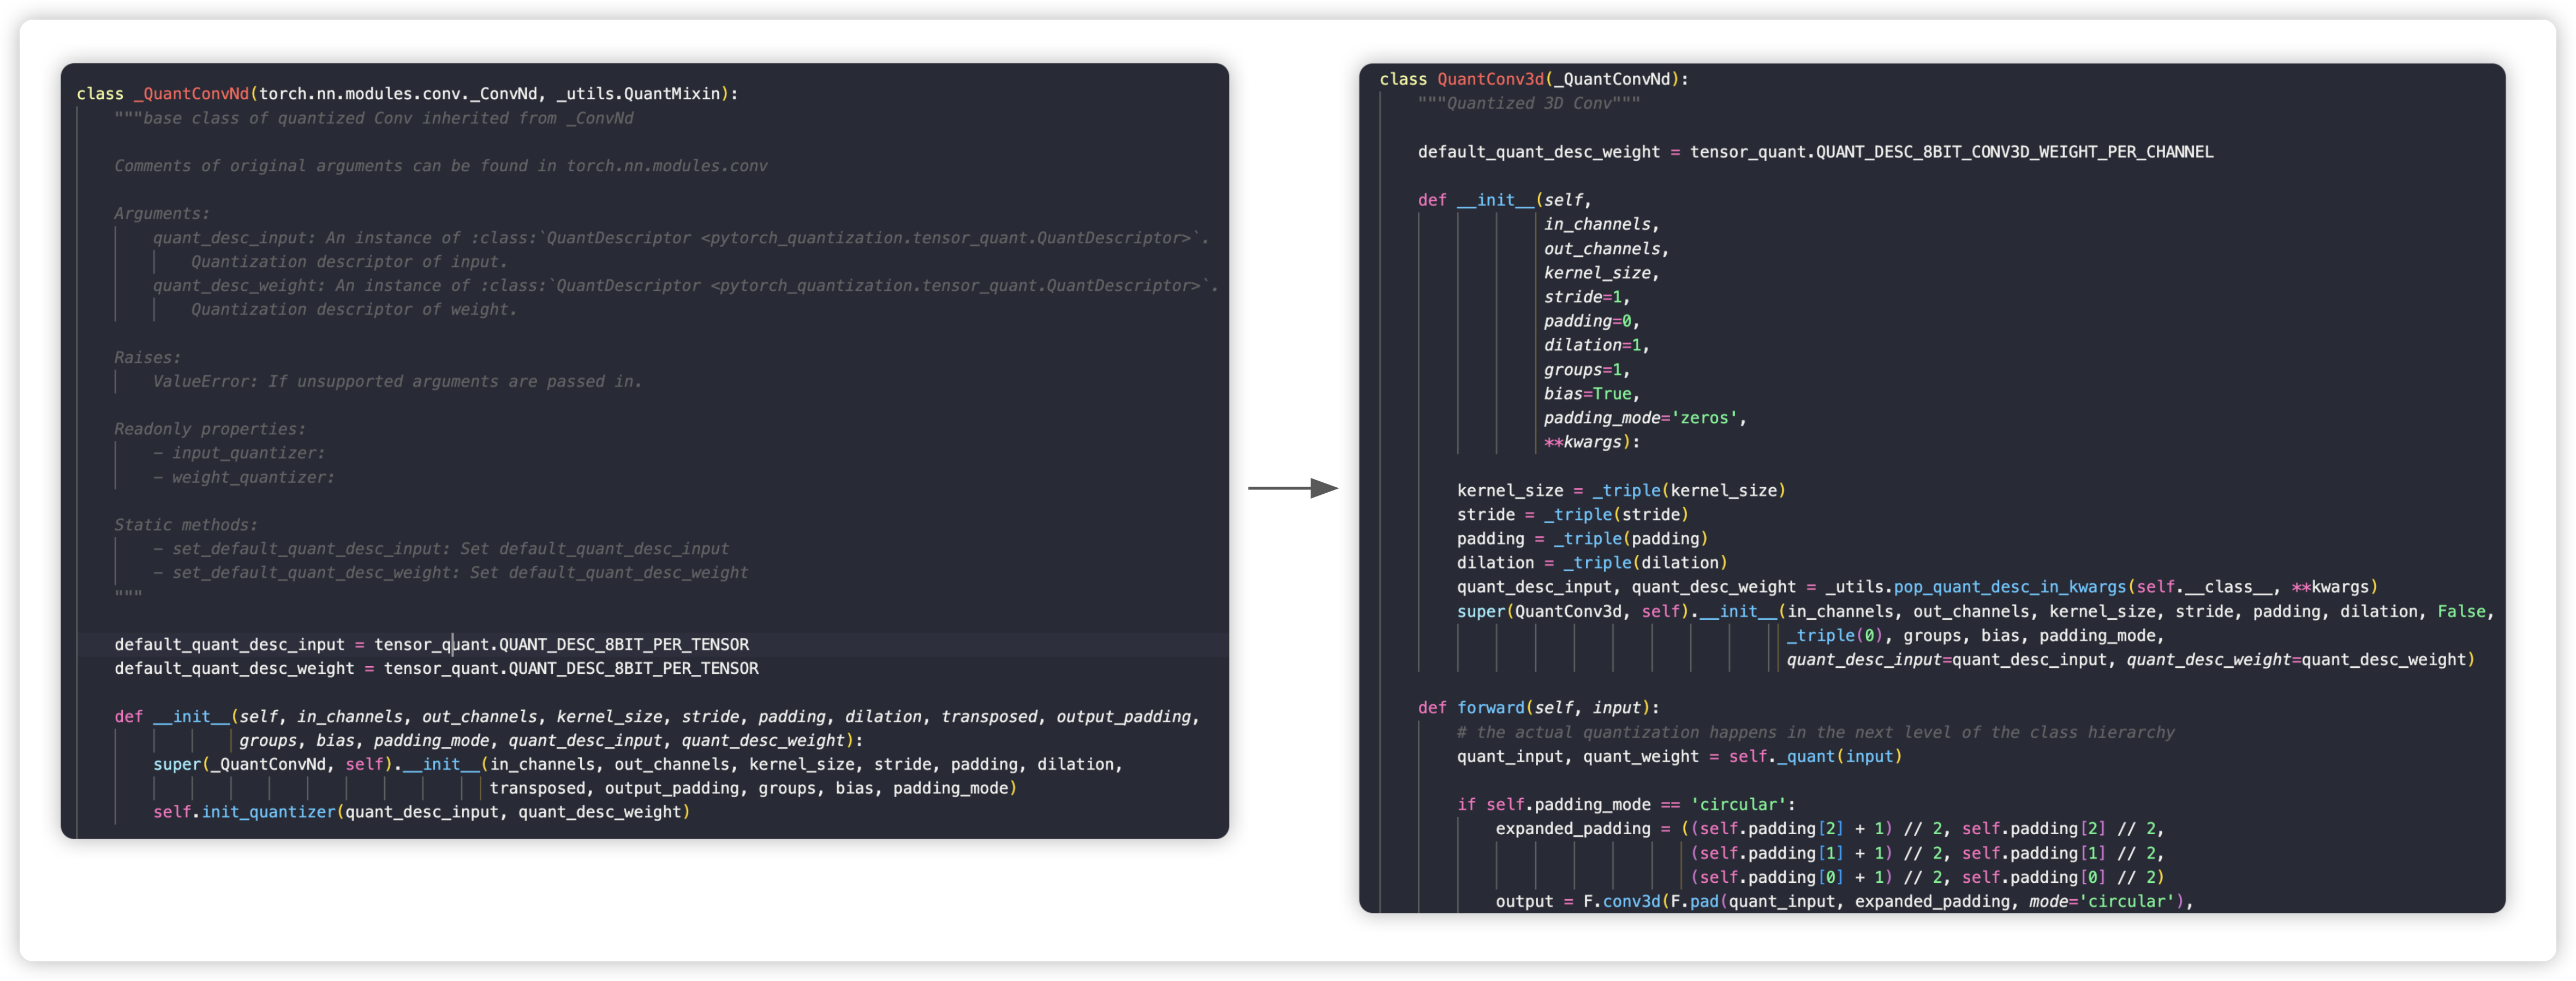Click 'in_channels,' parameter in right panel signature
2576x981 pixels.
coord(1602,225)
